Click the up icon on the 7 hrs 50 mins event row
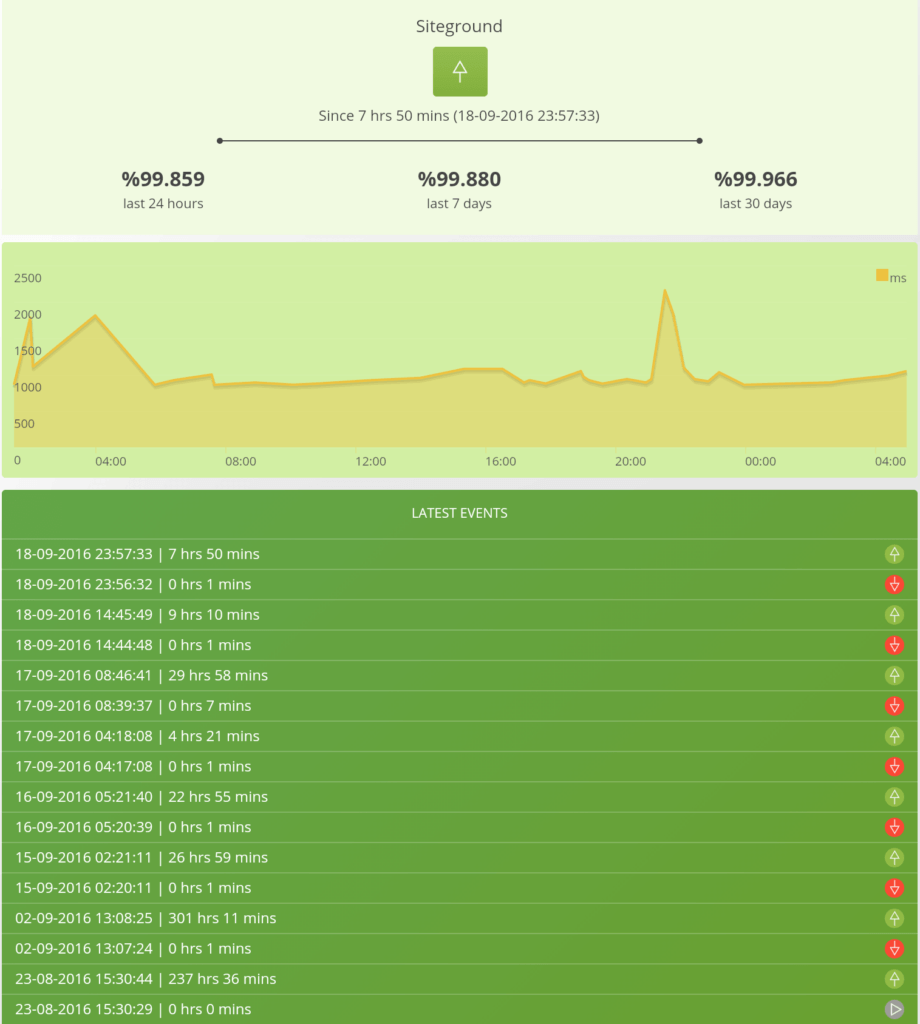Viewport: 920px width, 1024px height. point(895,554)
